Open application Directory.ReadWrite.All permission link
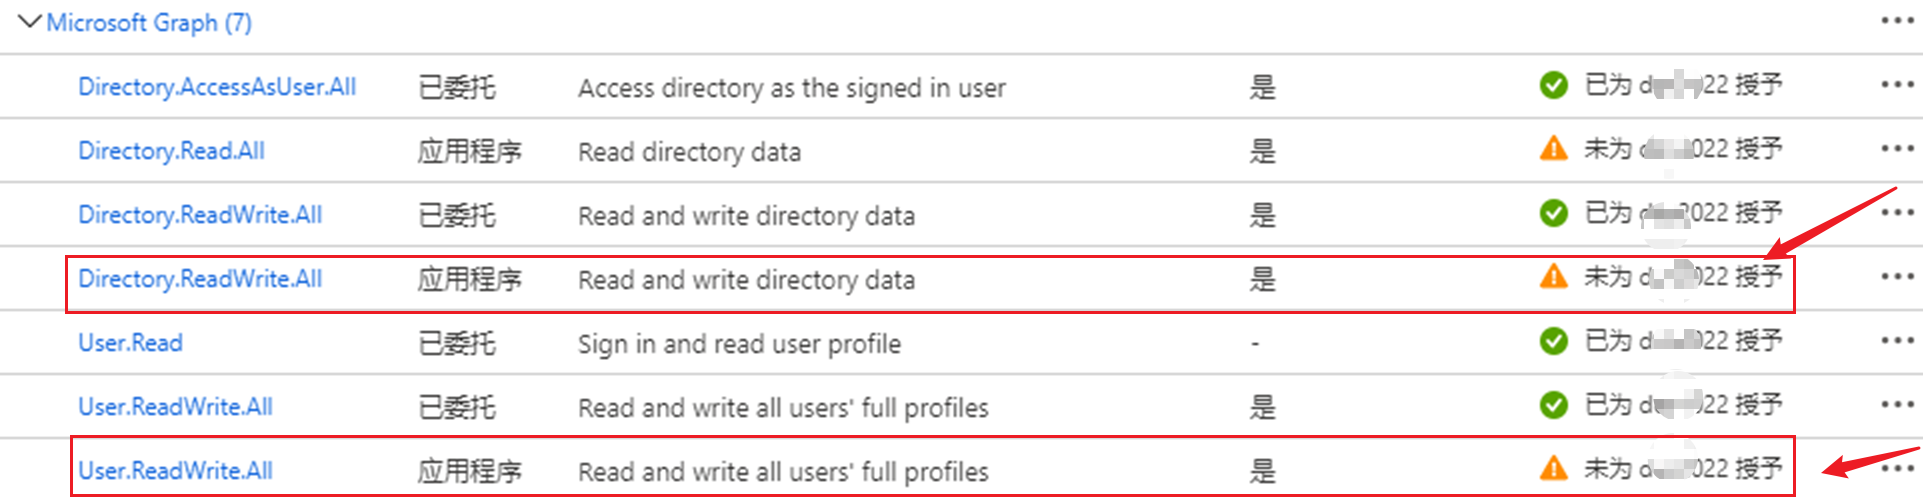The image size is (1923, 498). [x=200, y=279]
